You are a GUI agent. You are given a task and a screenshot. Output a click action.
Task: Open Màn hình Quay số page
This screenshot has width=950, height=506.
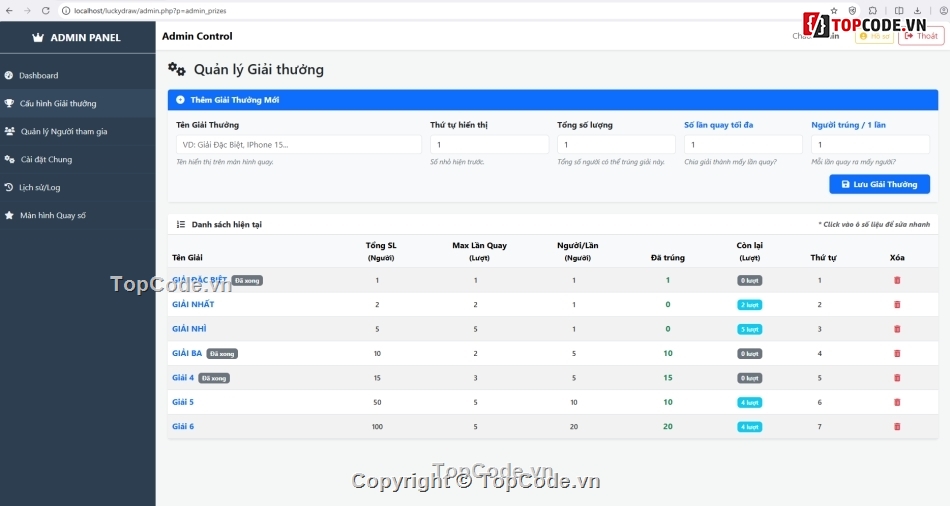point(52,215)
